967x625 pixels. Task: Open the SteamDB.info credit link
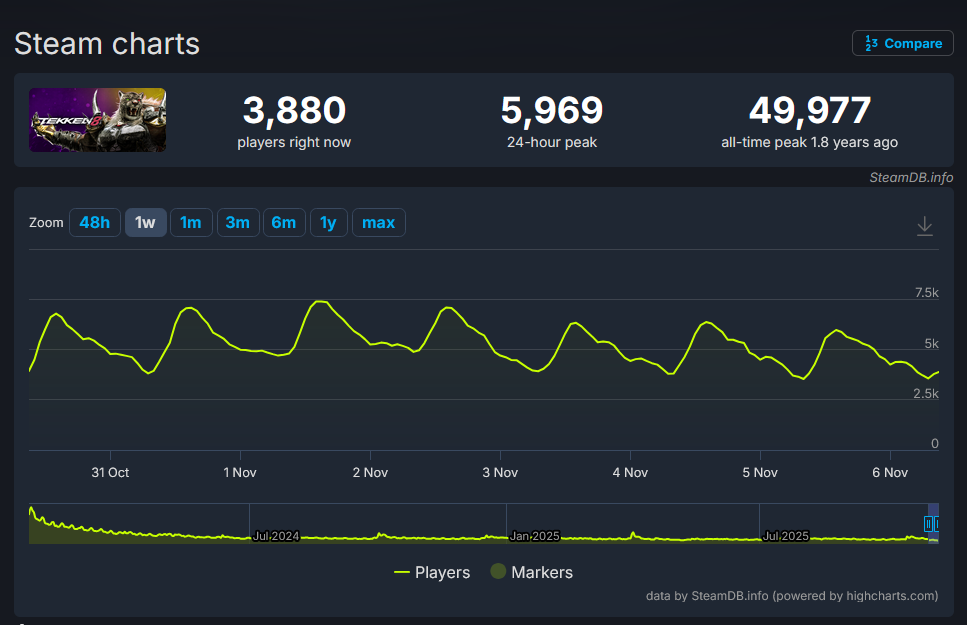[911, 178]
